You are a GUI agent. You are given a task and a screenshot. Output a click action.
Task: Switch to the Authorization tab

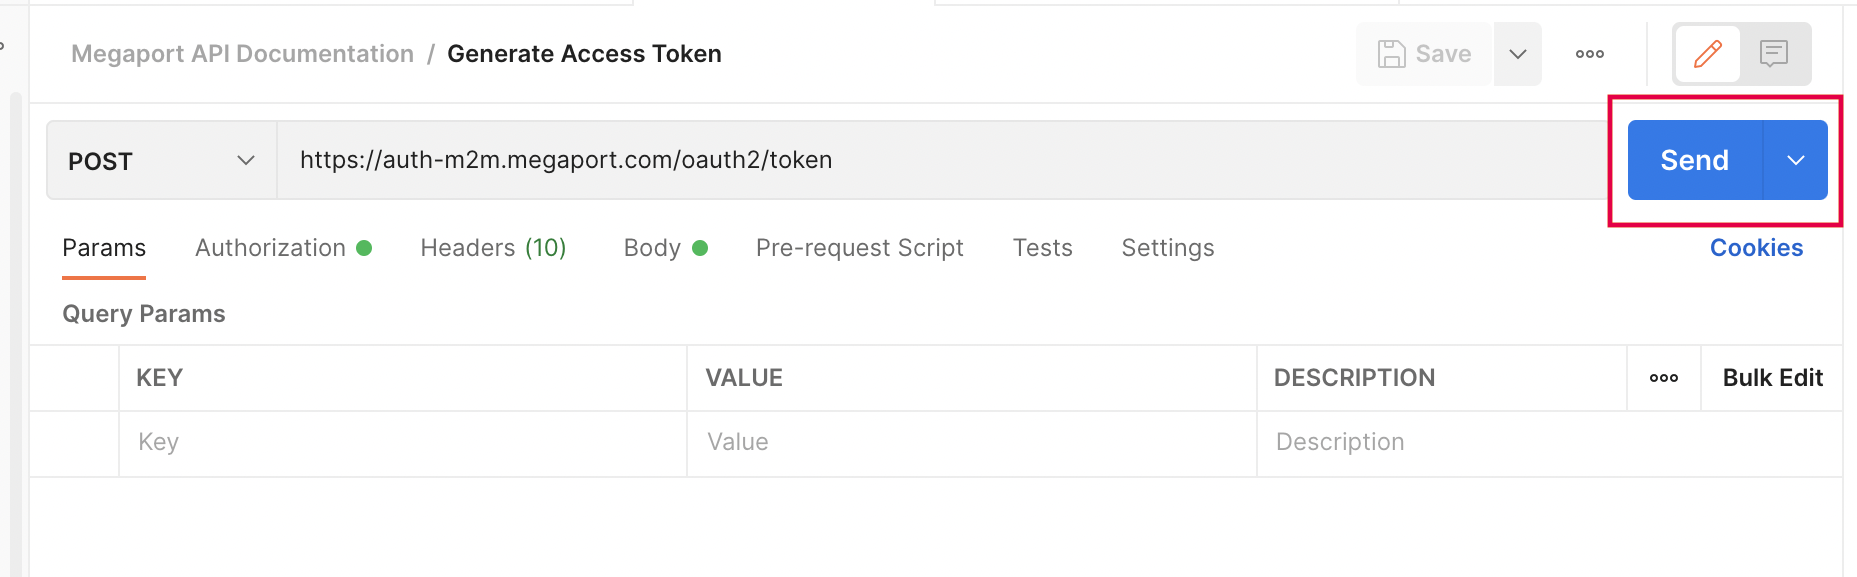[270, 247]
